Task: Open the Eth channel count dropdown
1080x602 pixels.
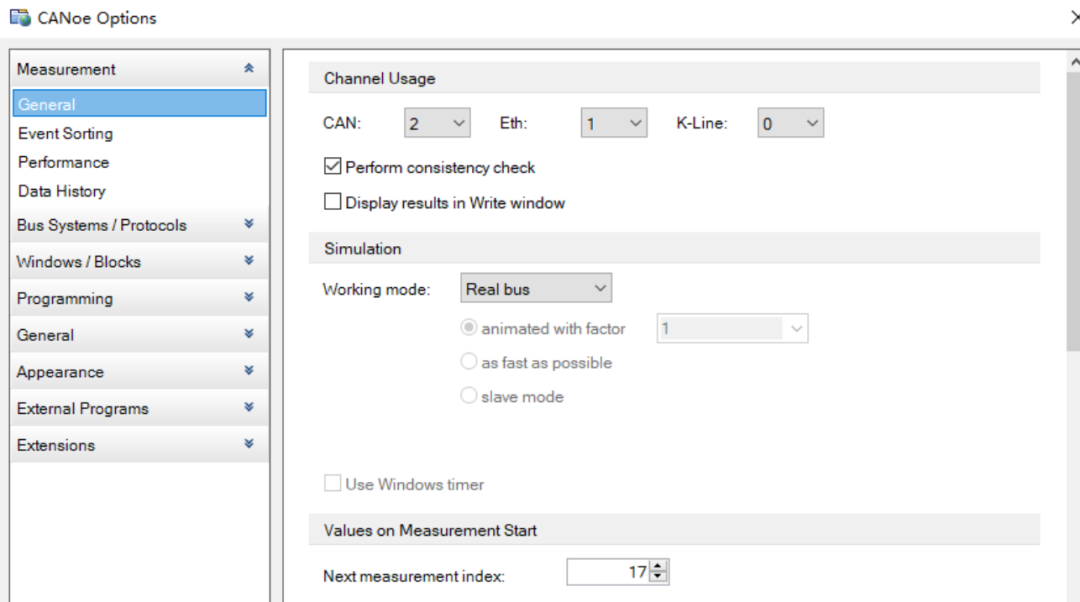Action: pos(614,123)
